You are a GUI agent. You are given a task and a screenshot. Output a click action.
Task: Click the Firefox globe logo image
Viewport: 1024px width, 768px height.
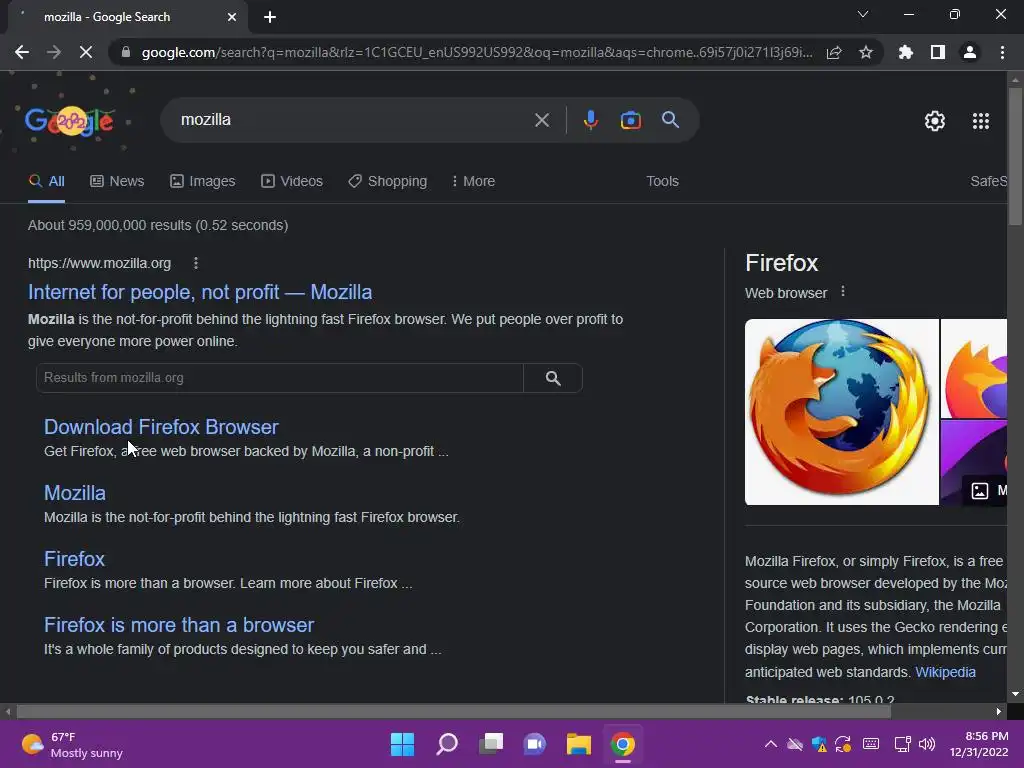click(x=842, y=412)
